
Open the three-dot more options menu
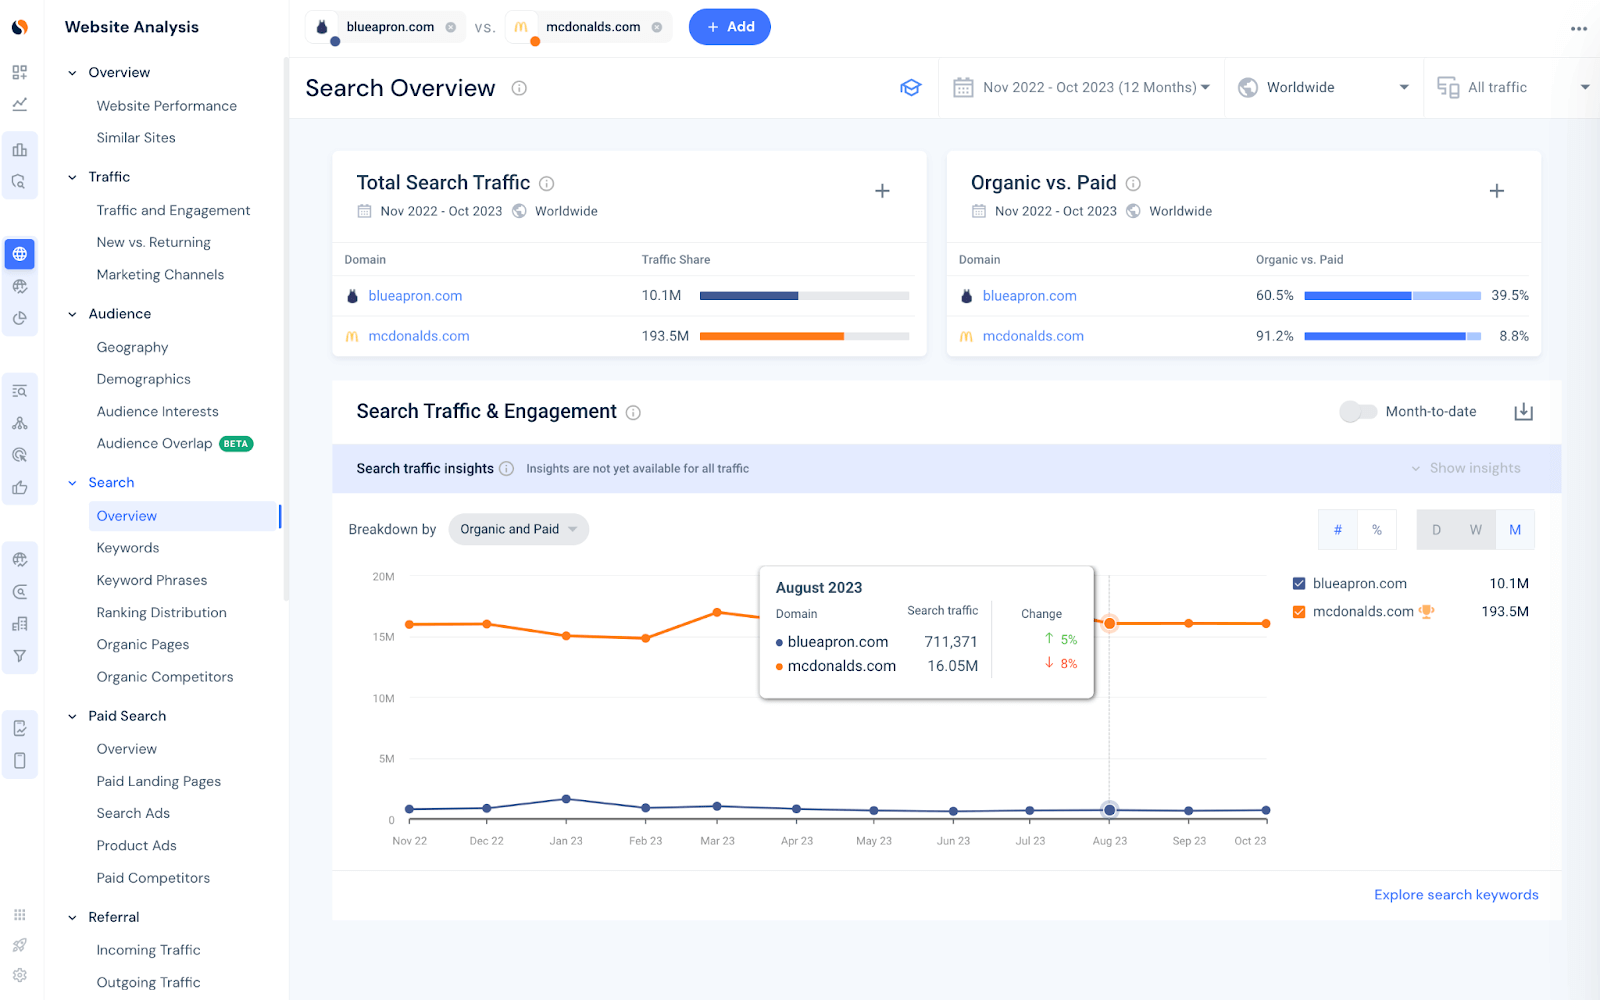pos(1579,28)
